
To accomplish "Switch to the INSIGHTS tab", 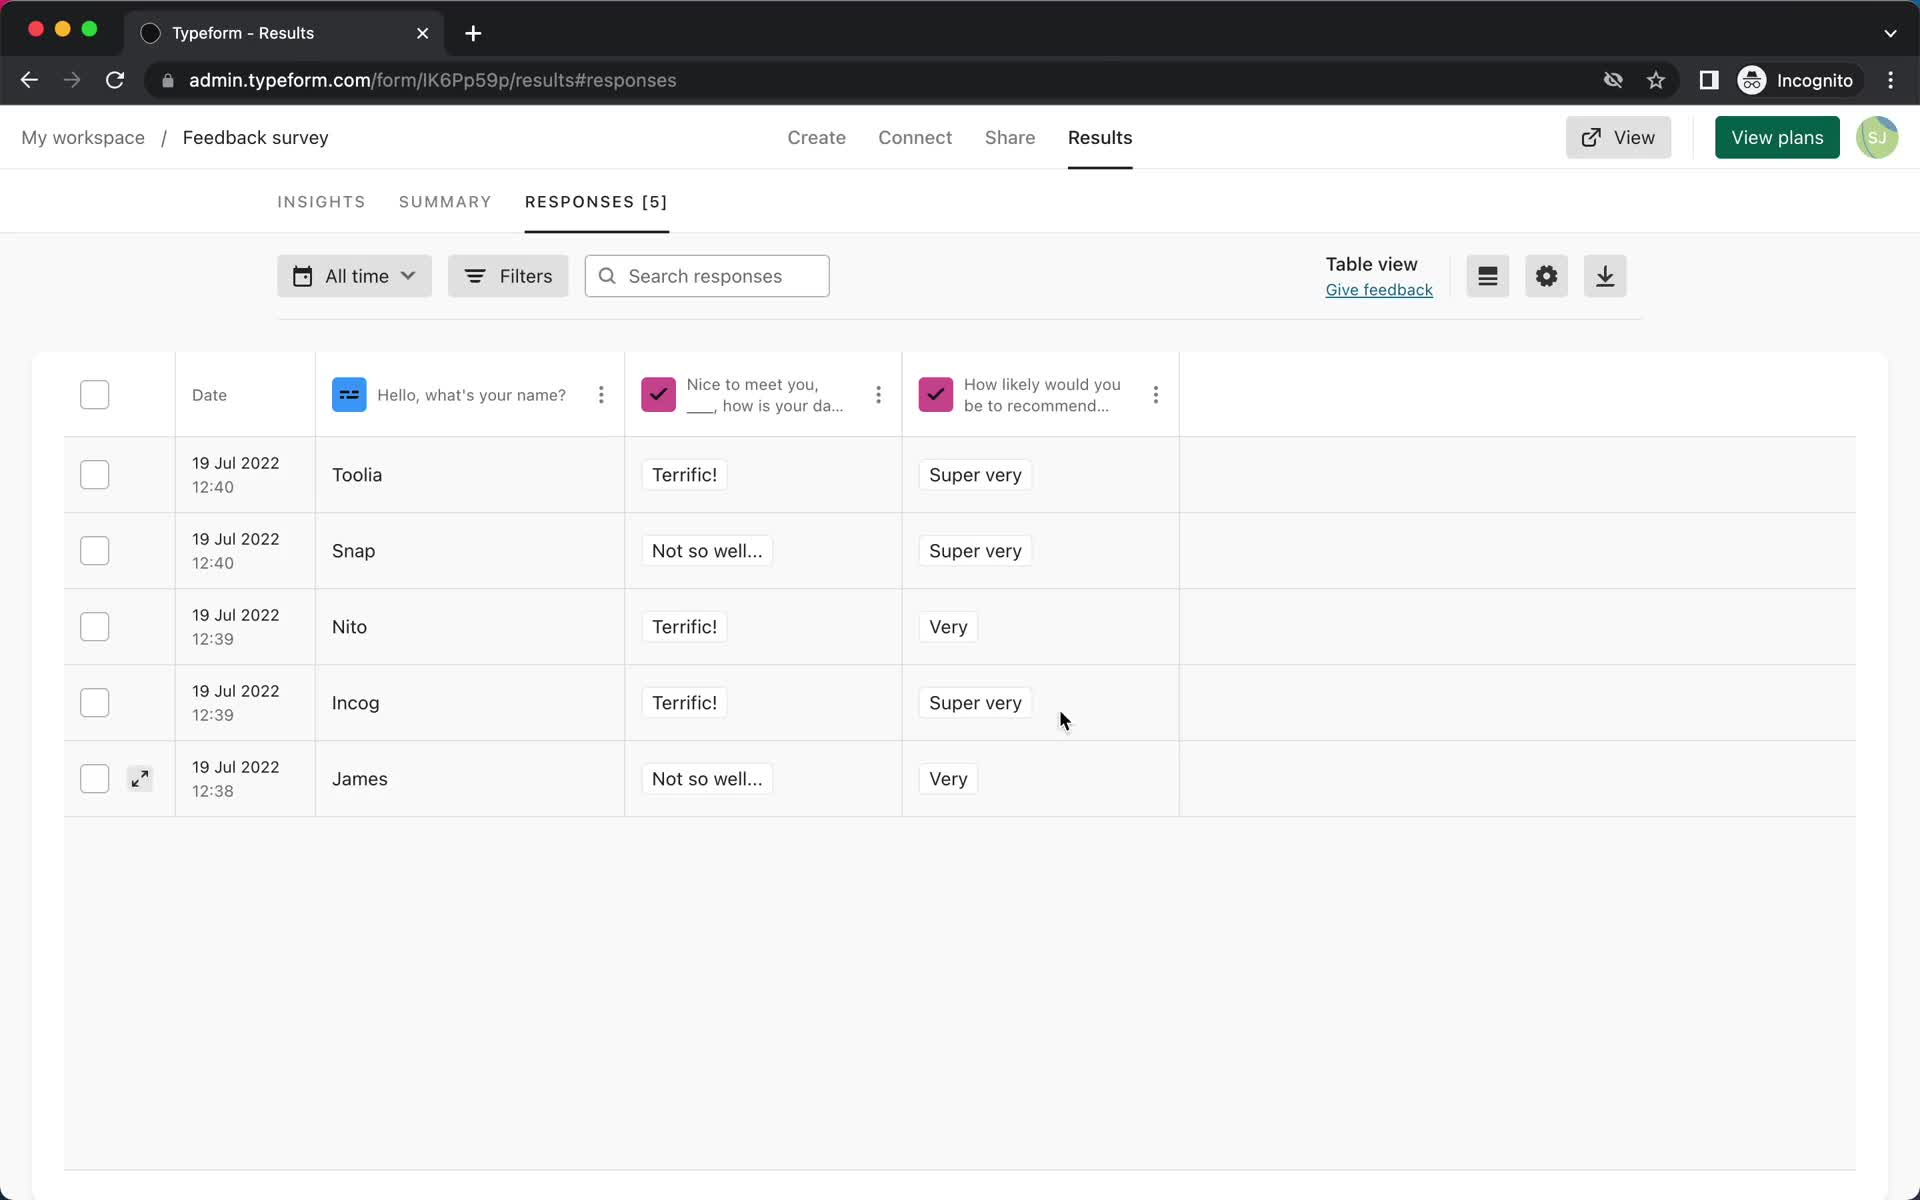I will coord(321,202).
